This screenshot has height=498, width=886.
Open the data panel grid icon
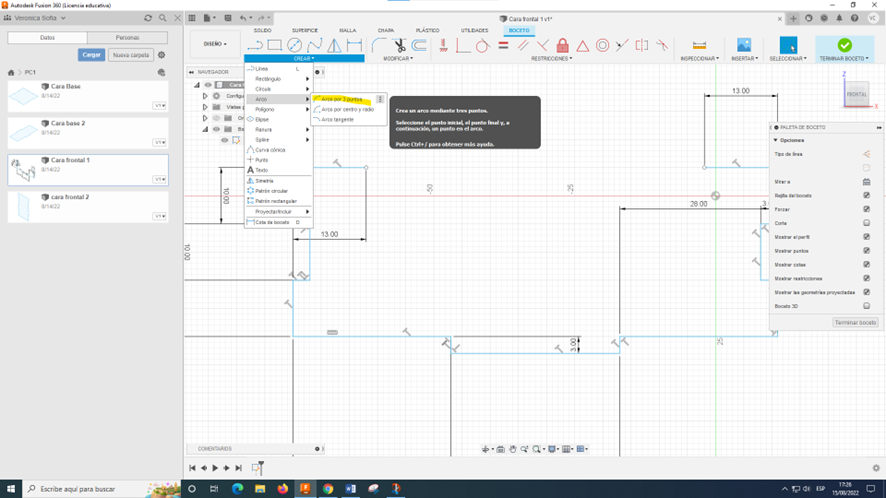(192, 18)
